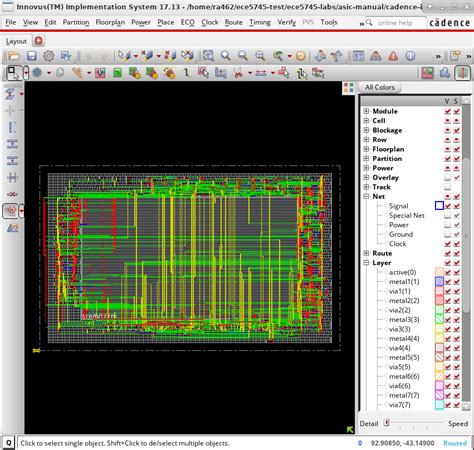Open the Floorplan menu

coord(110,22)
